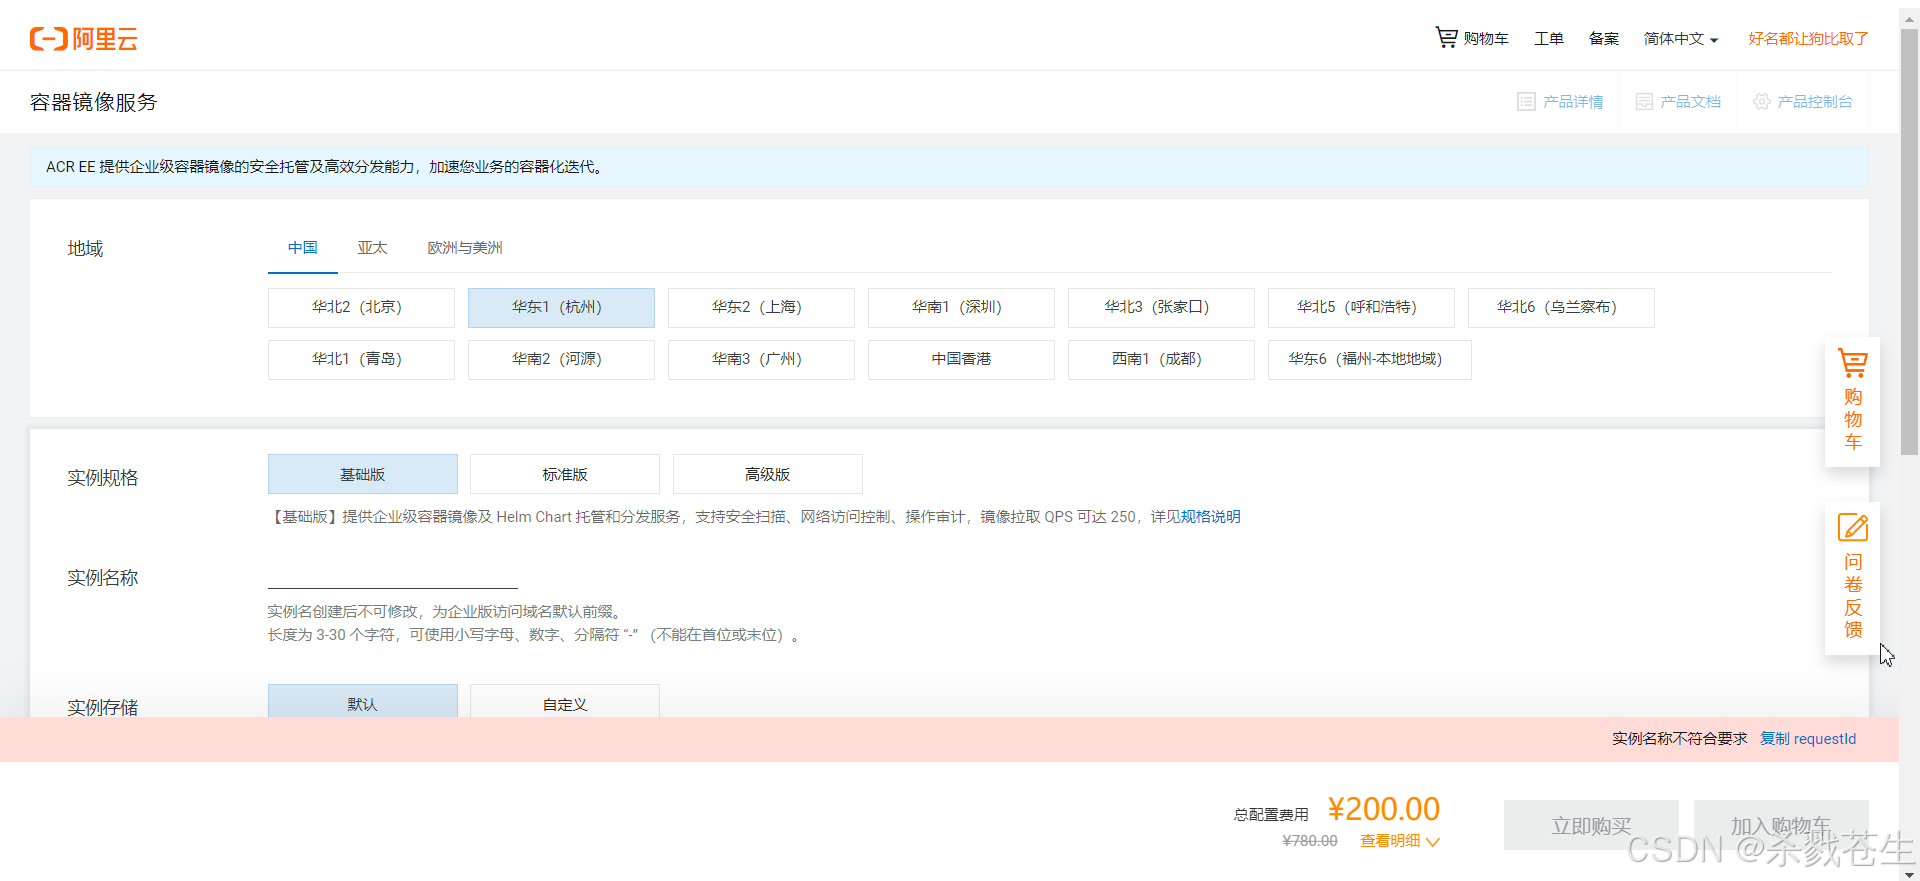This screenshot has width=1920, height=881.
Task: Choose the 高级版 instance spec
Action: (x=768, y=474)
